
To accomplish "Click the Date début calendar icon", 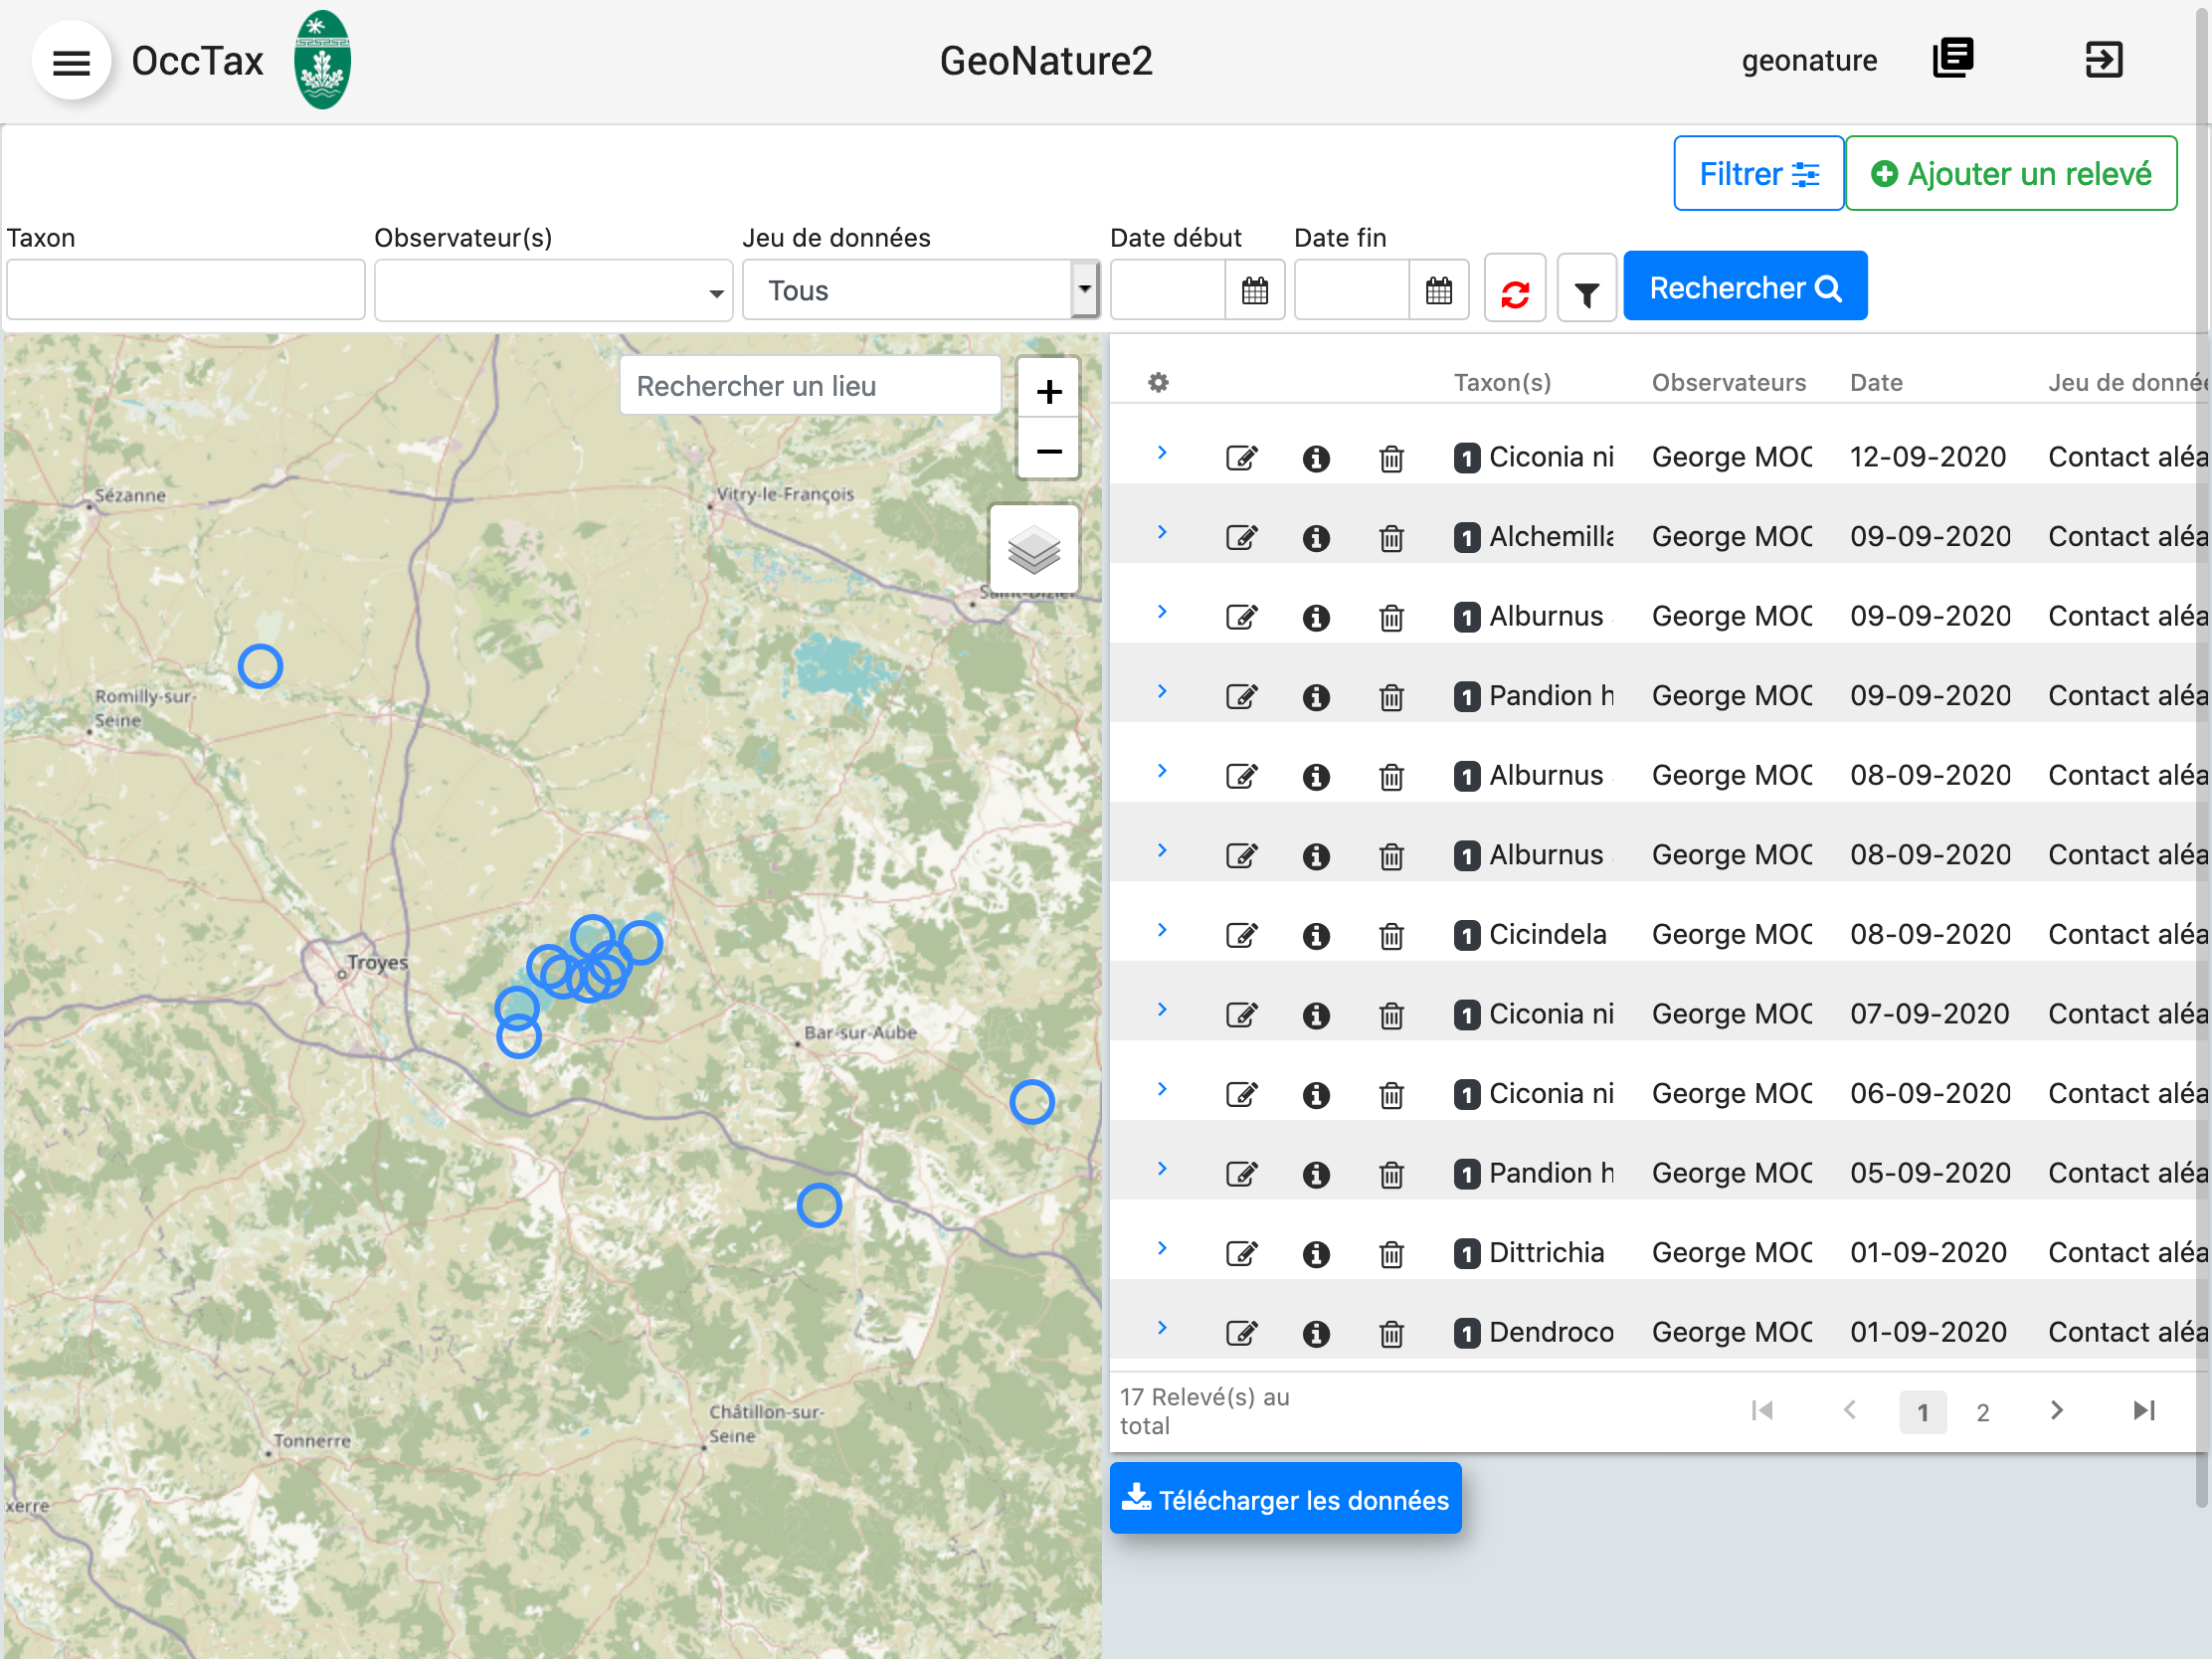I will [1254, 291].
